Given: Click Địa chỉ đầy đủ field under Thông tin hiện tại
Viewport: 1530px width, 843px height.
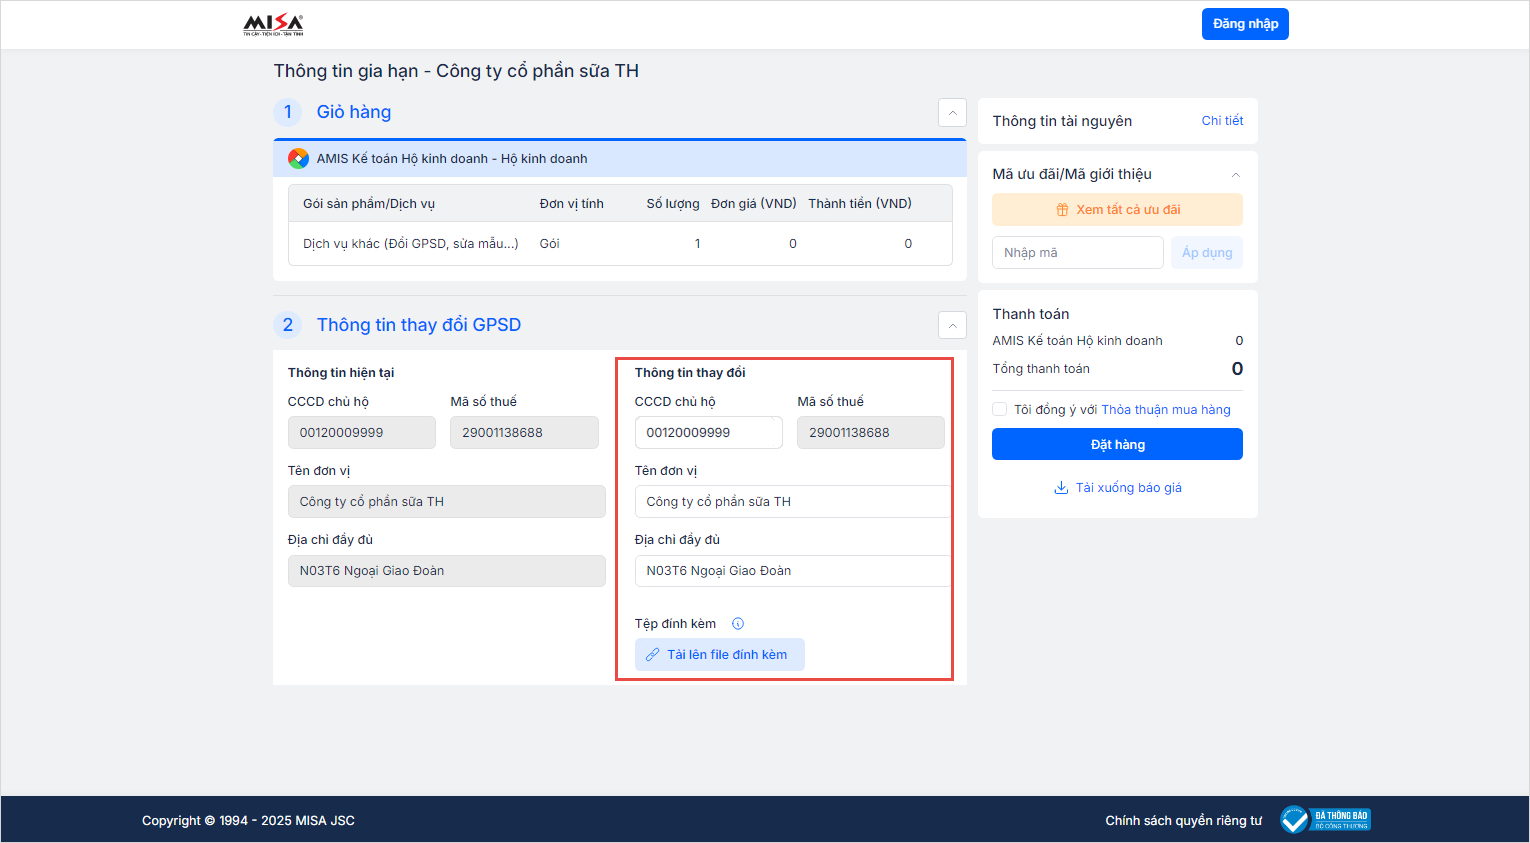Looking at the screenshot, I should 446,571.
